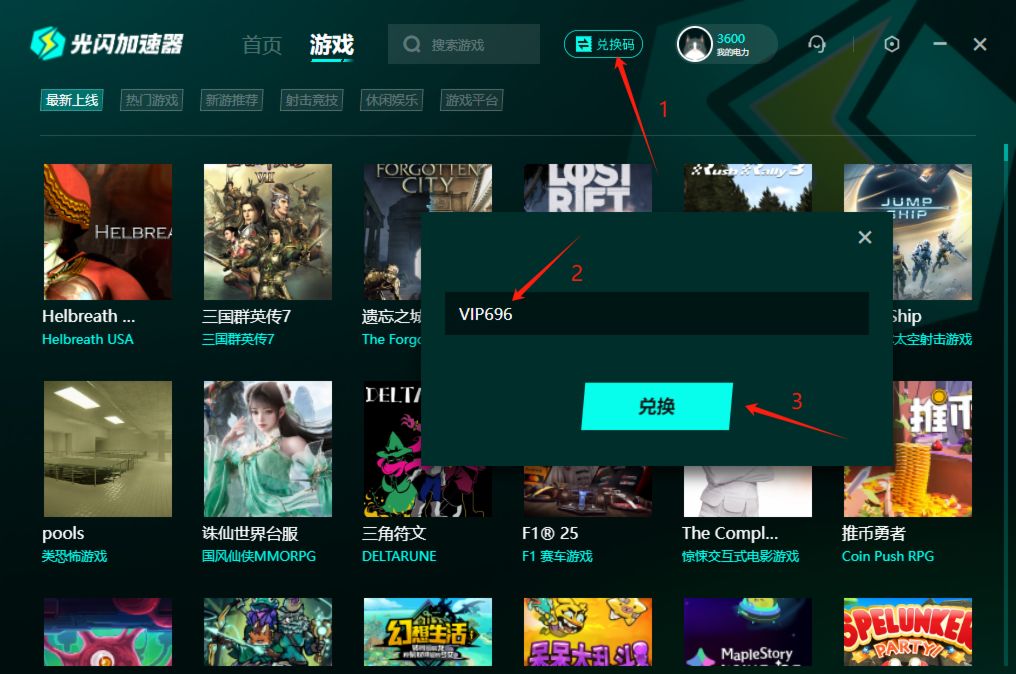
Task: Click the "Coin Push RPG" subtitle
Action: 888,556
